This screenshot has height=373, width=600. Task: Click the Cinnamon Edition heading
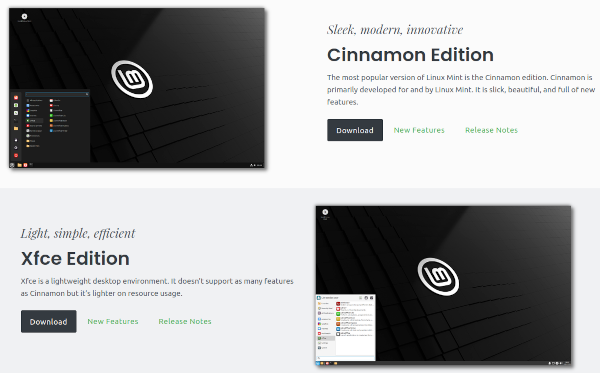(410, 55)
